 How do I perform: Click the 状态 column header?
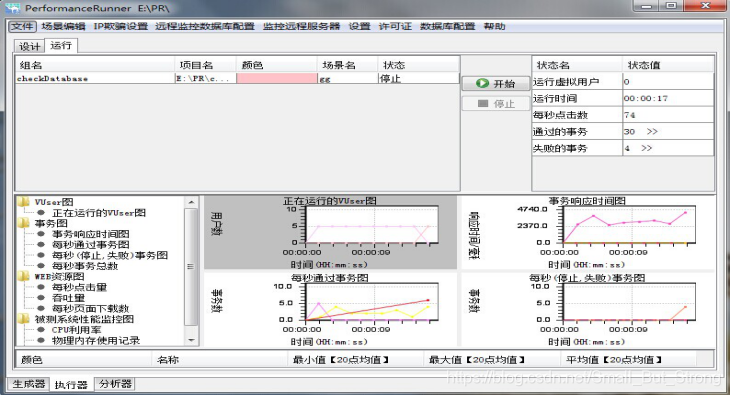point(419,65)
